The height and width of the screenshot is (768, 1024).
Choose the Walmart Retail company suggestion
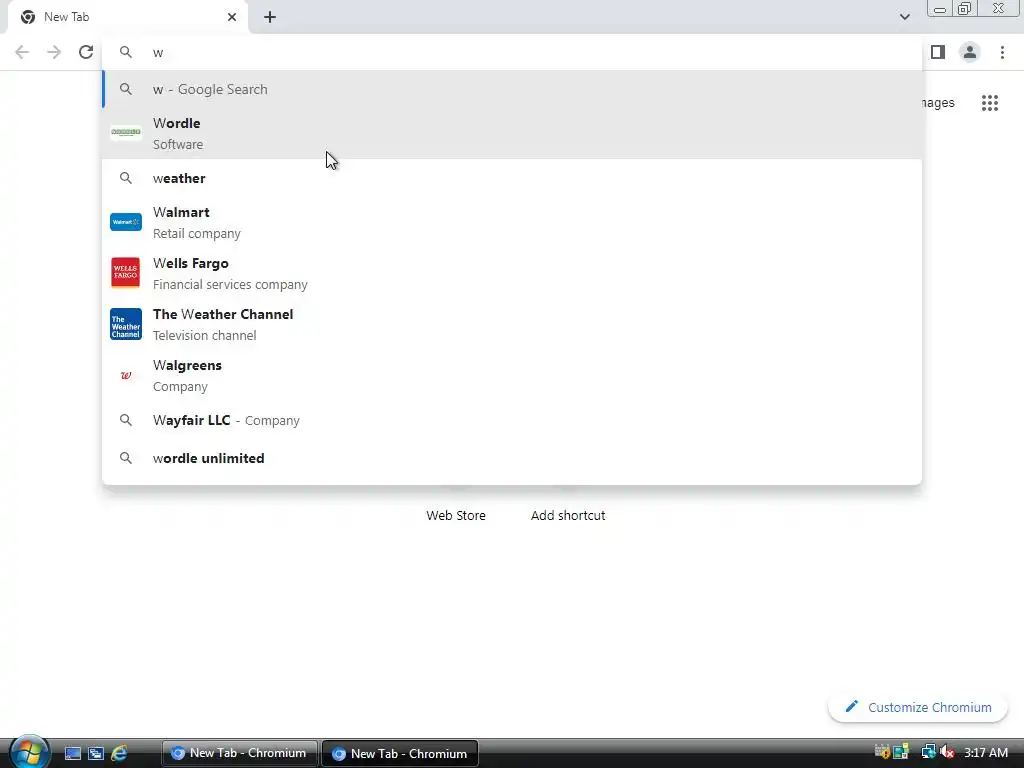512,223
